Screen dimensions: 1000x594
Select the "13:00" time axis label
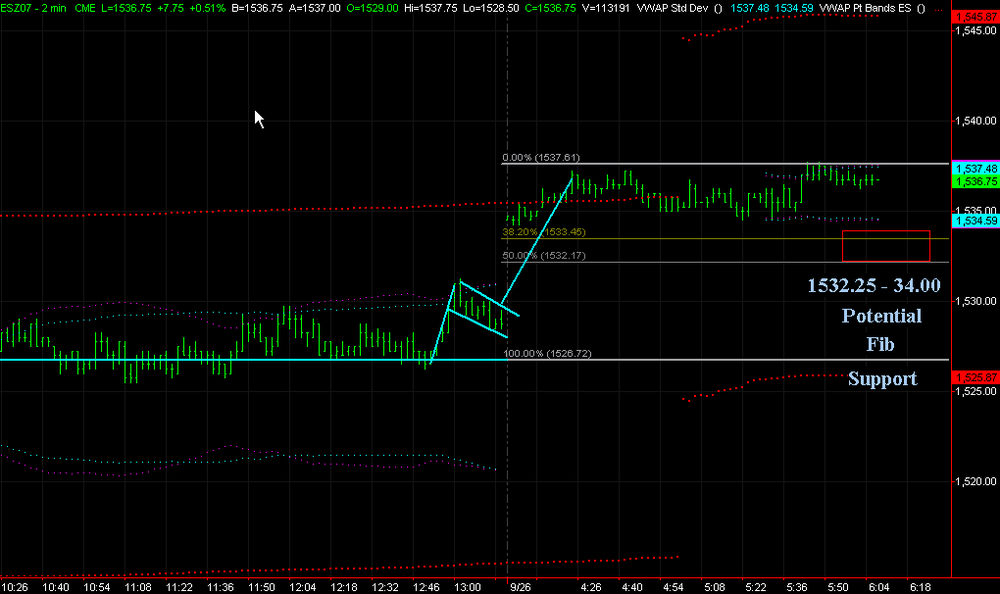coord(467,587)
